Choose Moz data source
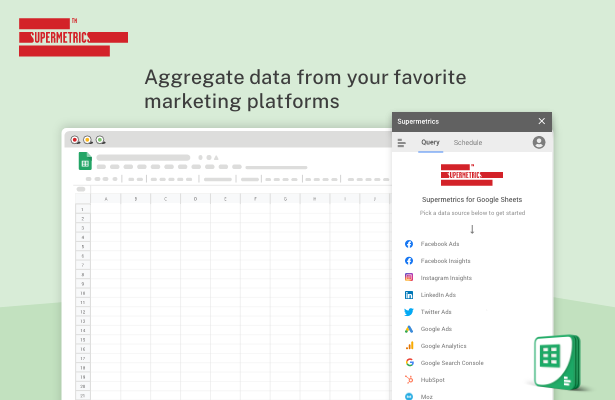The width and height of the screenshot is (615, 400). coord(427,396)
